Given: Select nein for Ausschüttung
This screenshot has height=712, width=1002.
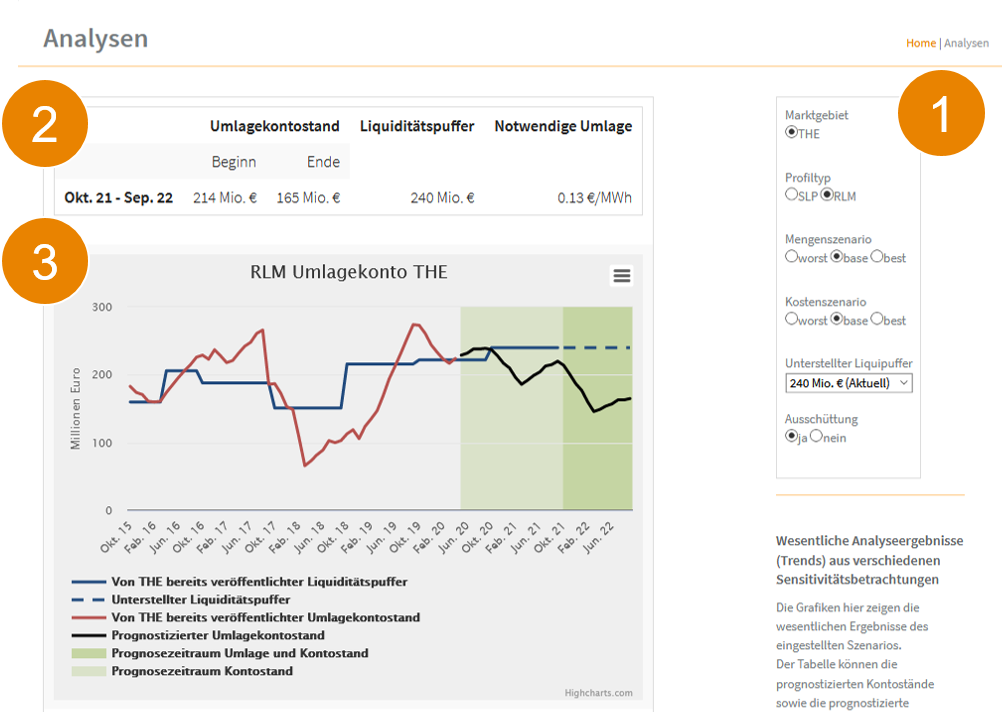Looking at the screenshot, I should click(x=816, y=436).
